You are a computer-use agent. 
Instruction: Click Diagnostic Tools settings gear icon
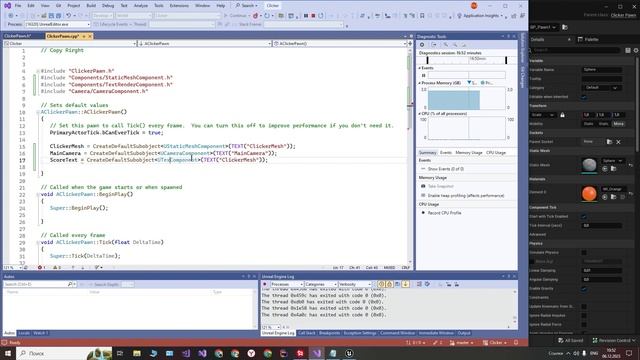click(422, 44)
